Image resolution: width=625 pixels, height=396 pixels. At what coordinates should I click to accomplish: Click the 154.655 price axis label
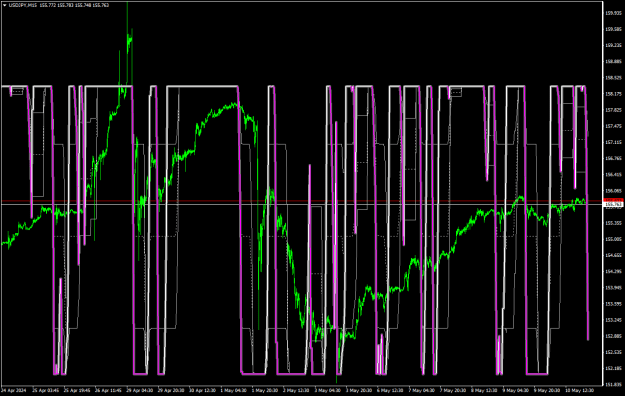coord(613,255)
